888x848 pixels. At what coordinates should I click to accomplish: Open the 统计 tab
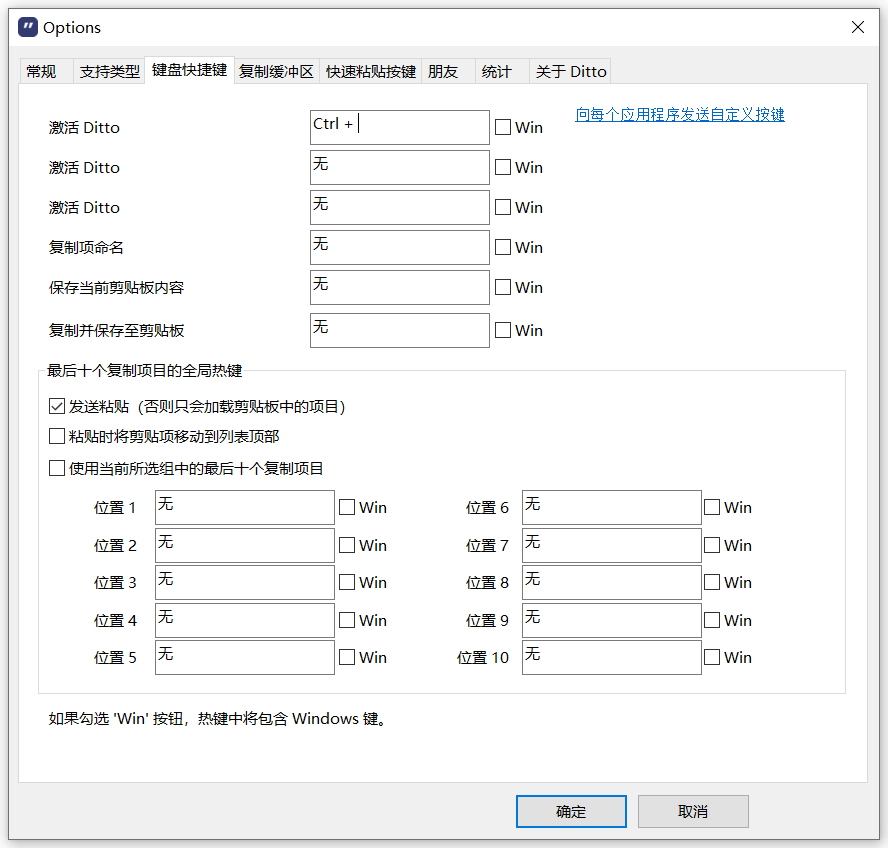point(502,71)
